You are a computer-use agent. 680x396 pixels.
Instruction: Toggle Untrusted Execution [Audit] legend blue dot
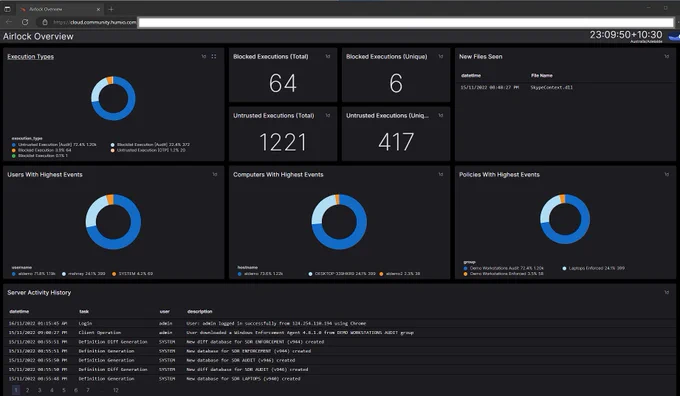pyautogui.click(x=14, y=145)
